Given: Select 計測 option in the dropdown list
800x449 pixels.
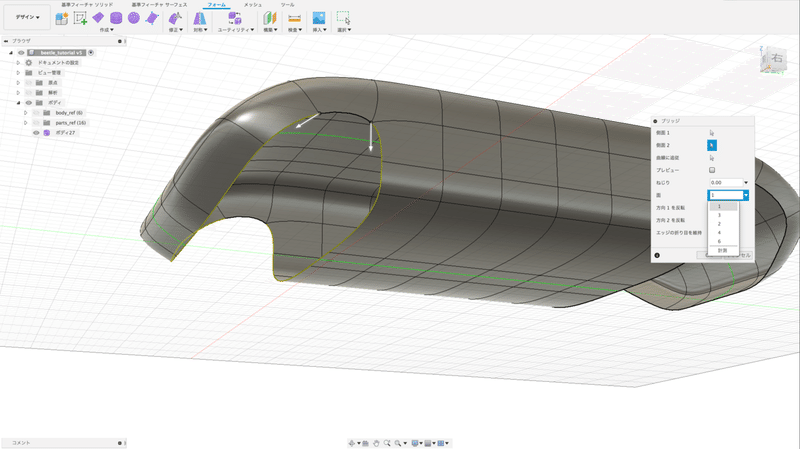Looking at the screenshot, I should [x=722, y=250].
